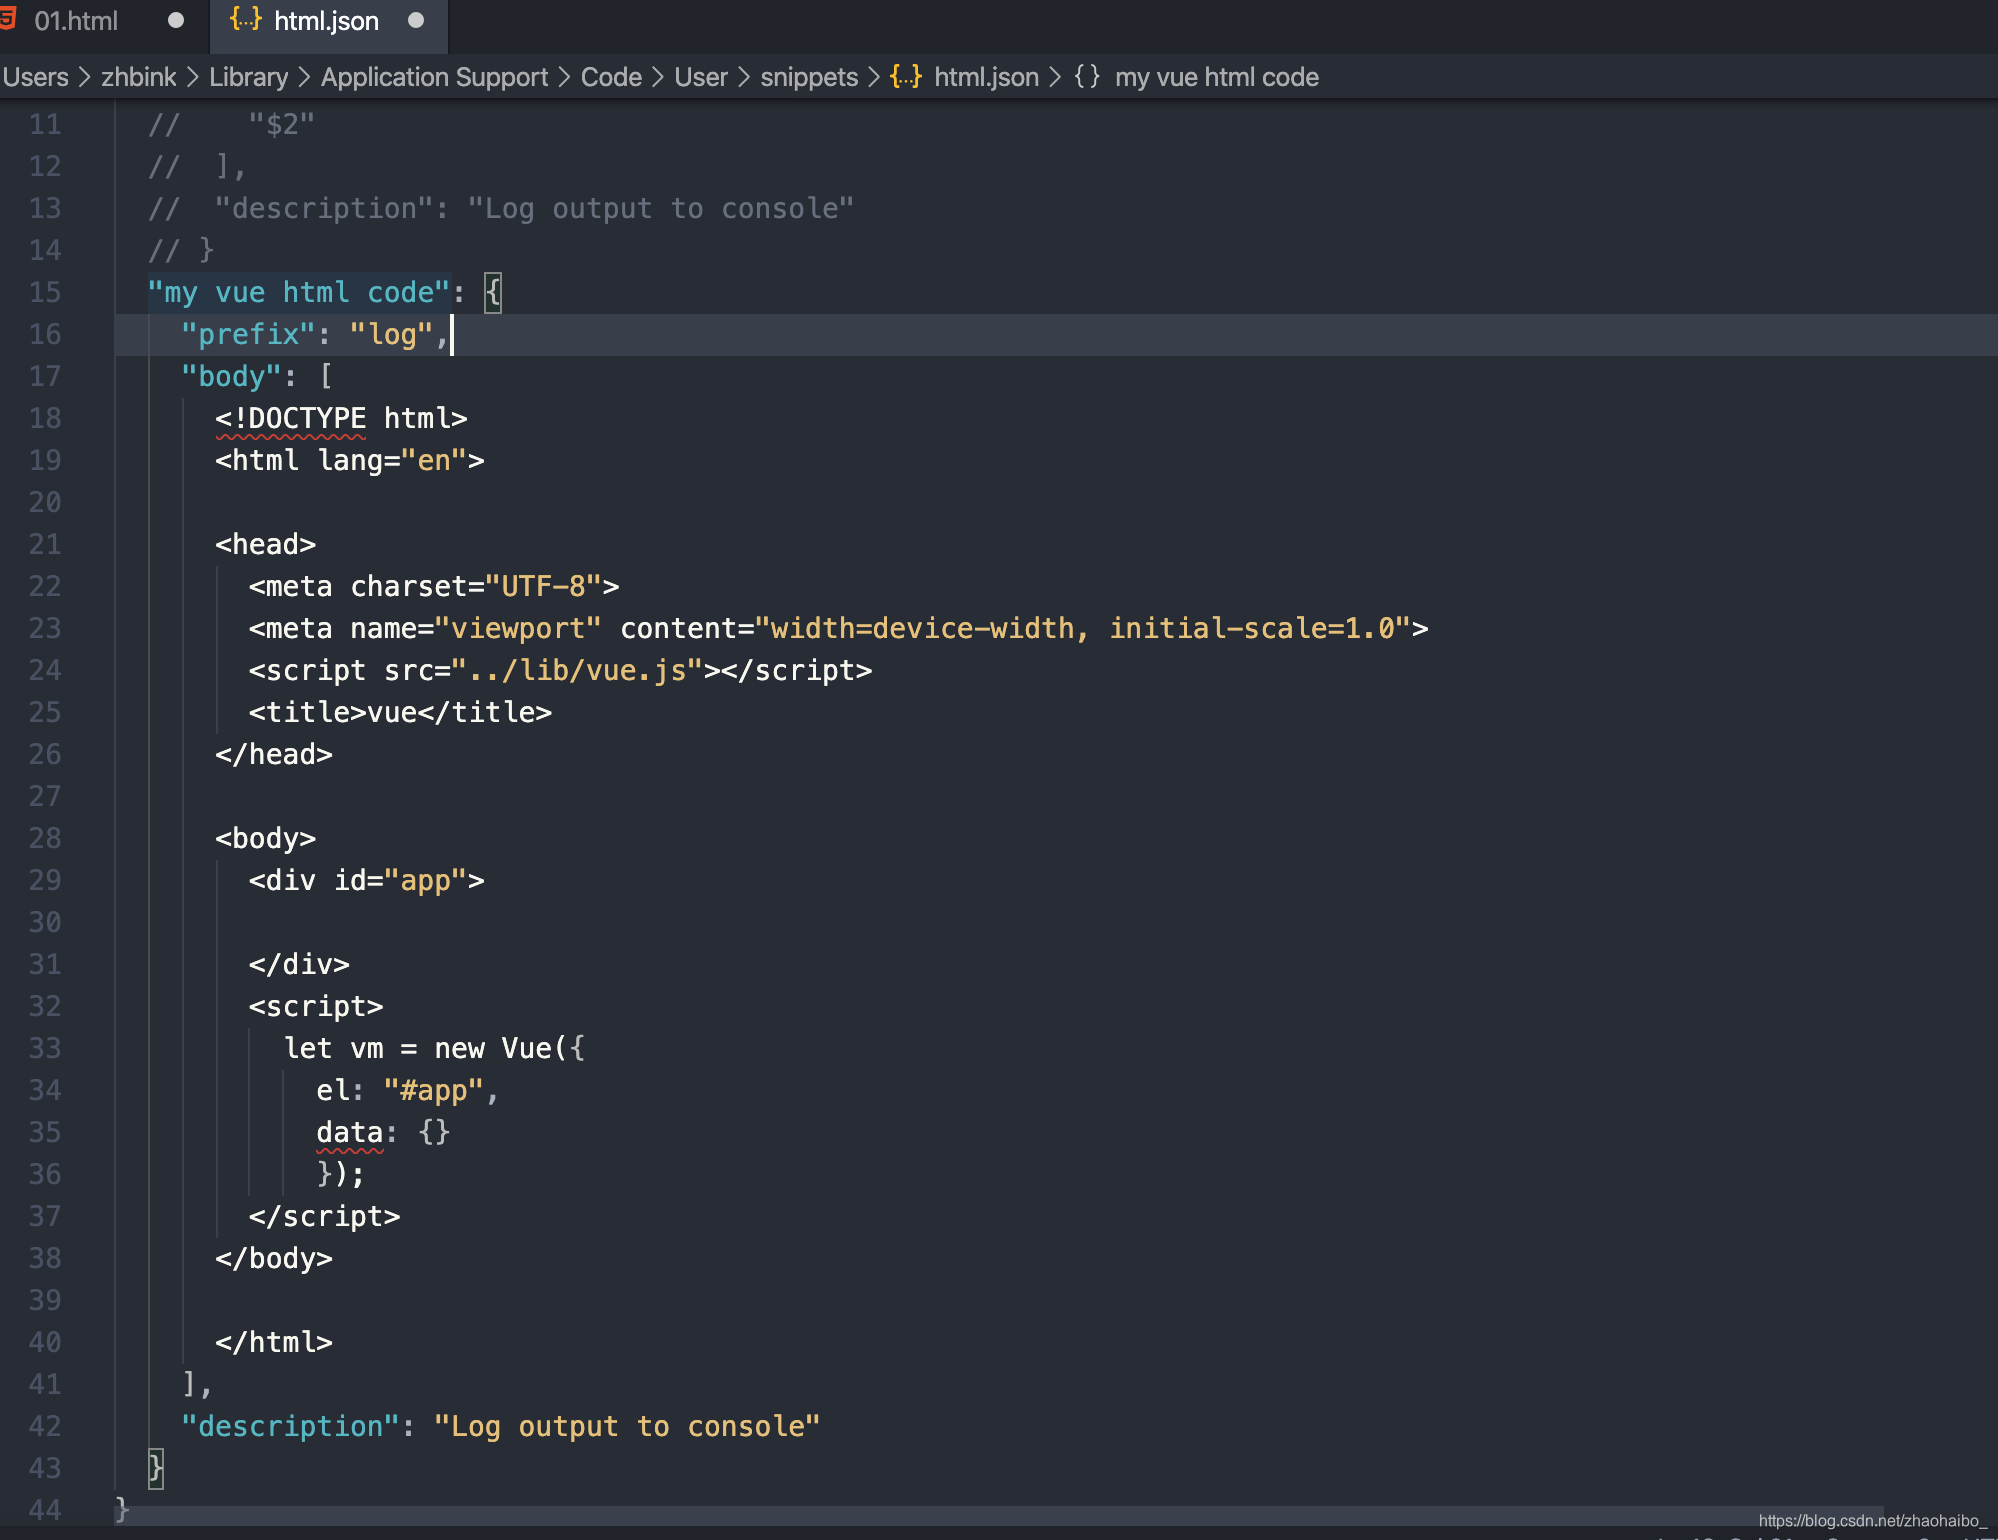This screenshot has height=1540, width=1998.
Task: Open the zhbink breadcrumb segment
Action: (x=139, y=77)
